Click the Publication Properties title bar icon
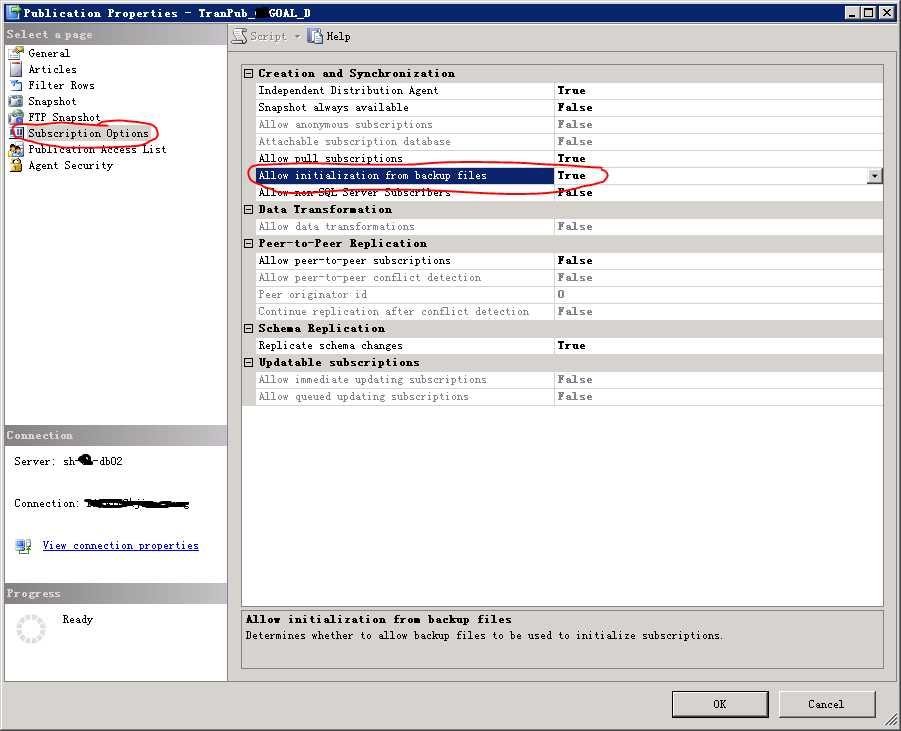This screenshot has height=731, width=901. (12, 12)
